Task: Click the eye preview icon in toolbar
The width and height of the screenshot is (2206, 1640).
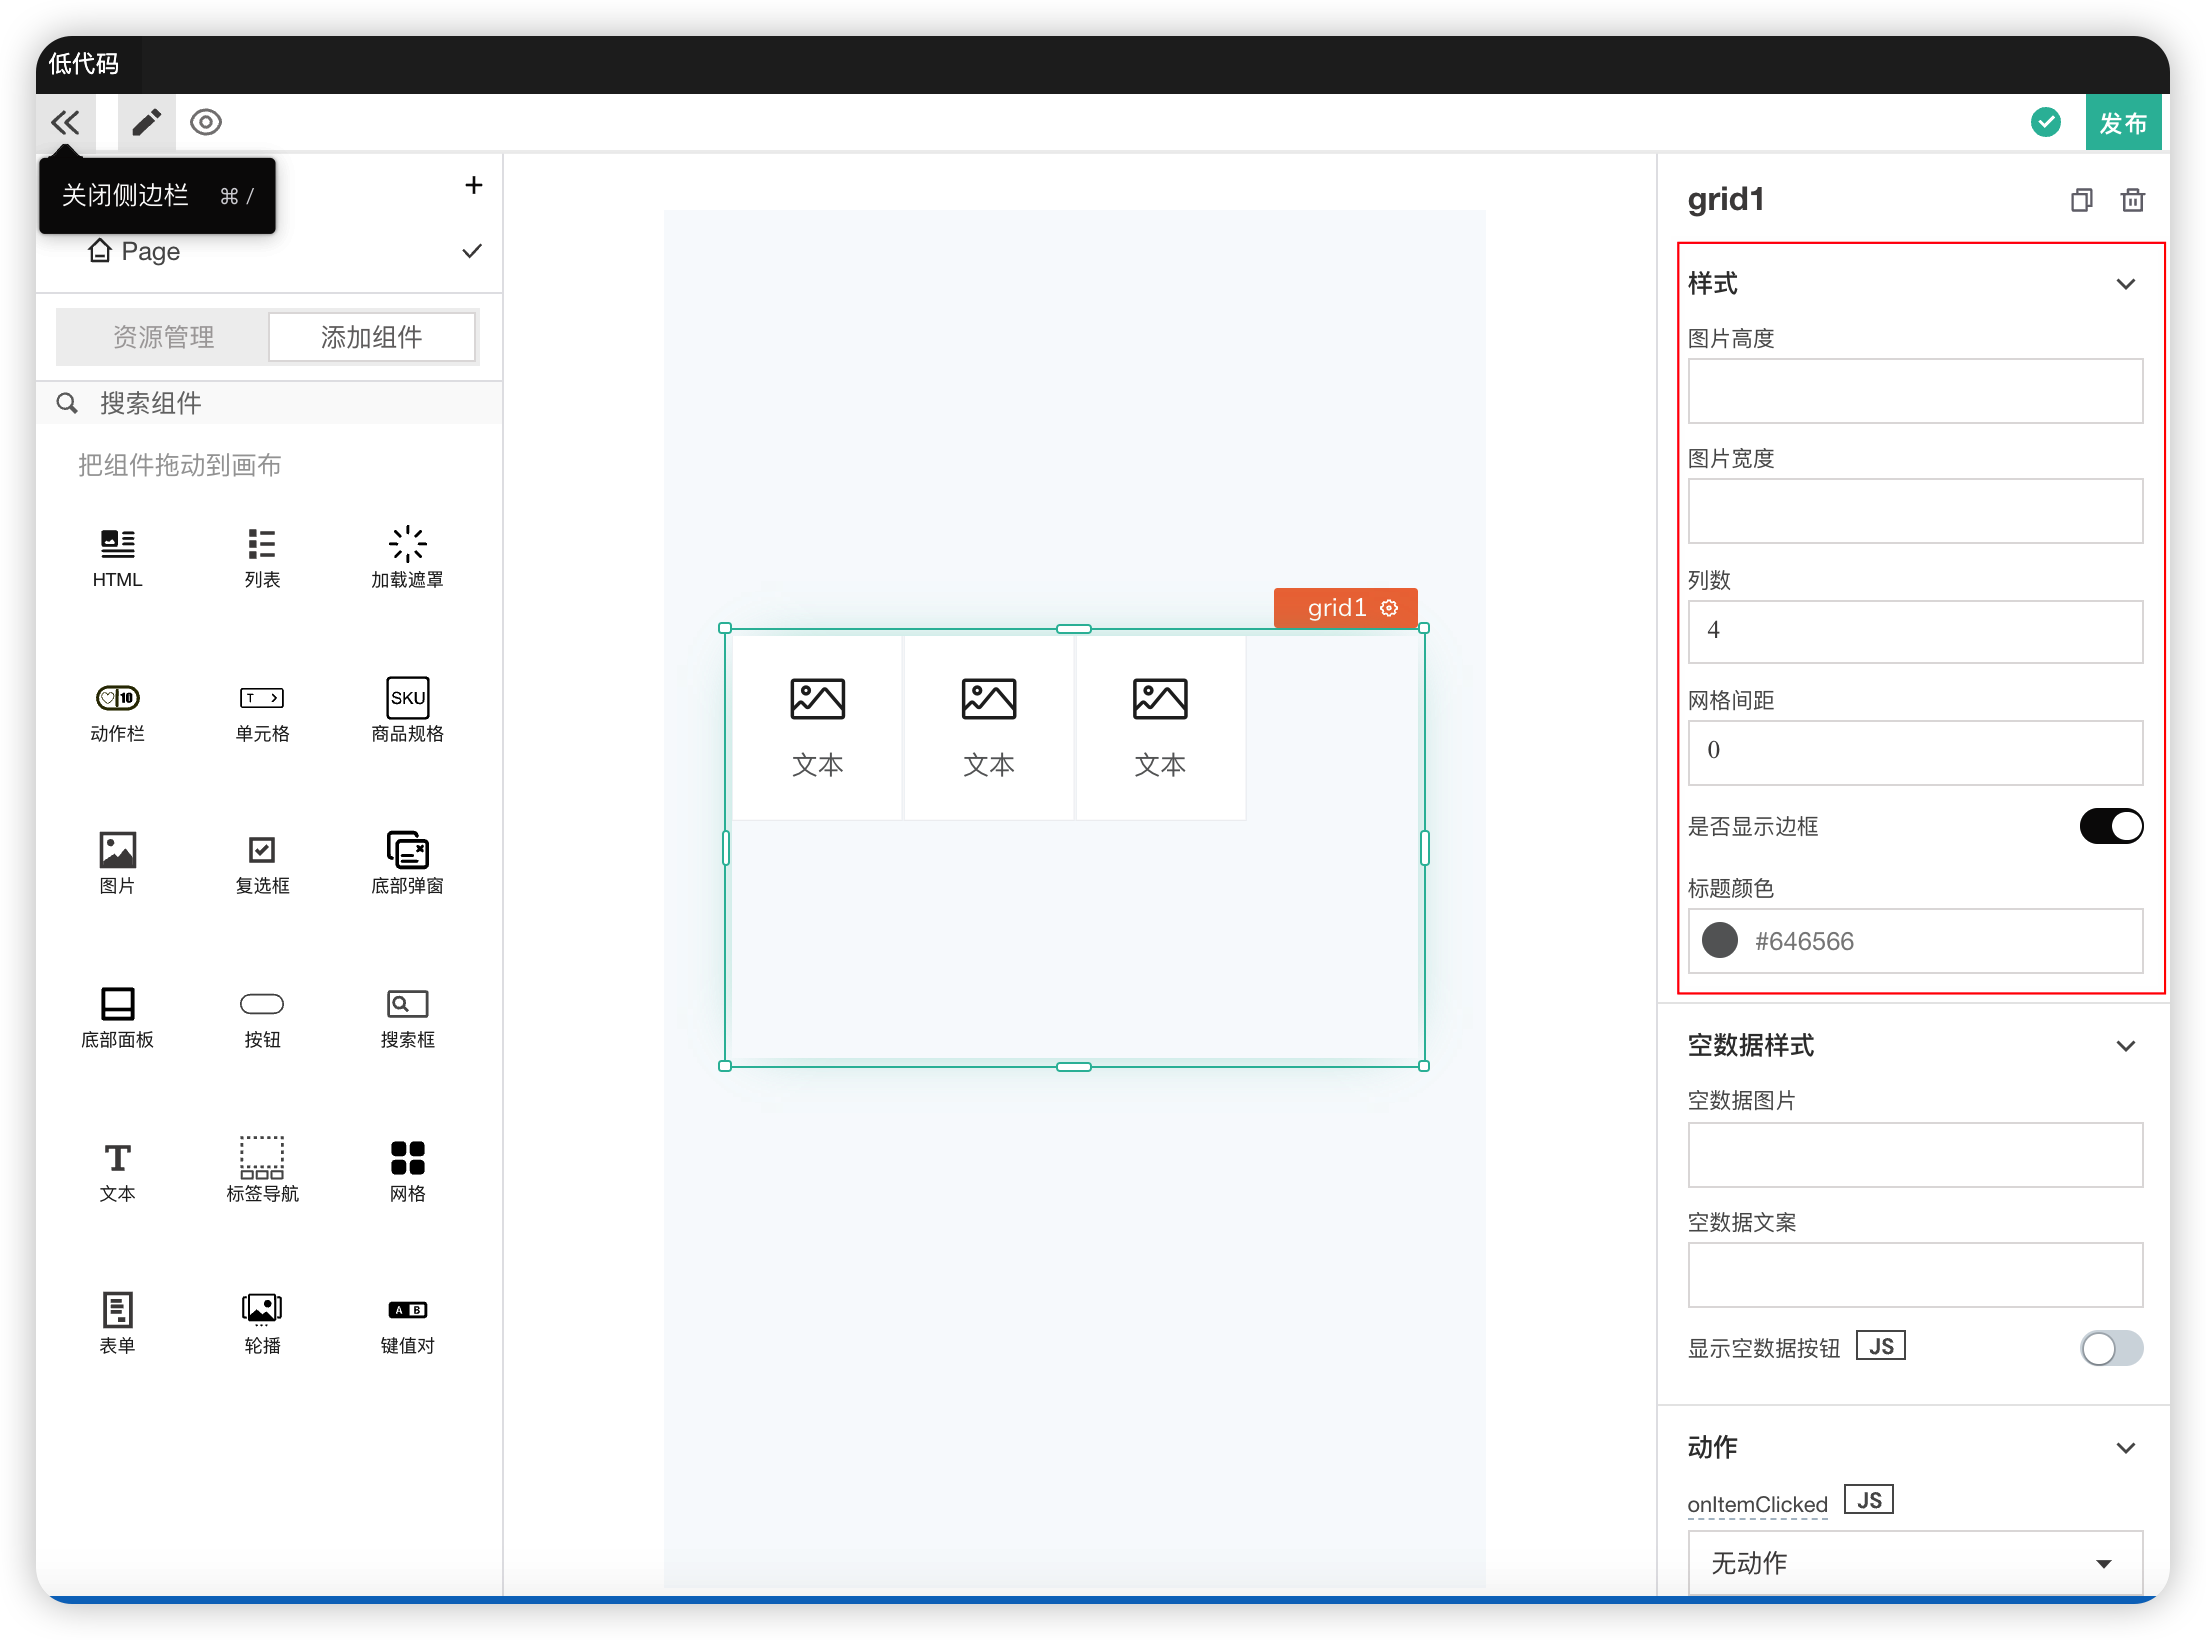Action: click(206, 123)
